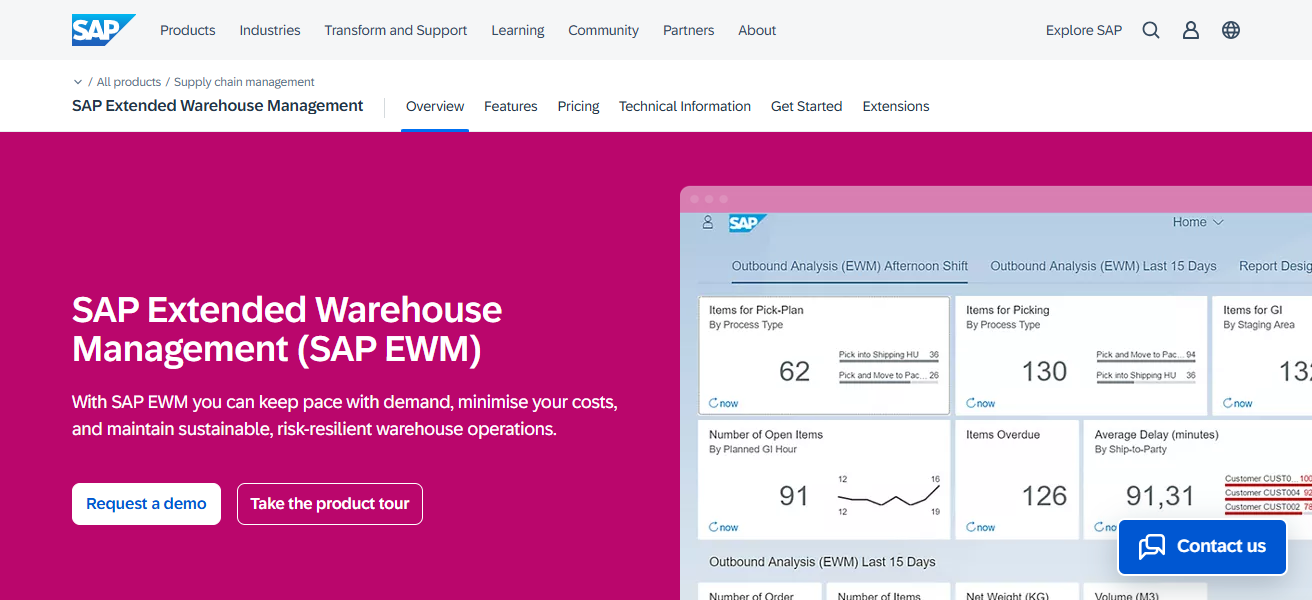Image resolution: width=1312 pixels, height=600 pixels.
Task: Select Outbound Analysis Last 15 Days tab
Action: click(1104, 266)
